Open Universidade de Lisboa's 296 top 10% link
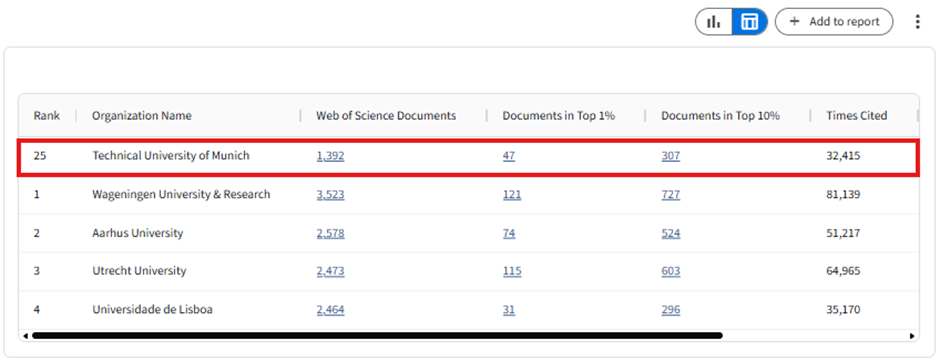The image size is (940, 361). [x=671, y=310]
